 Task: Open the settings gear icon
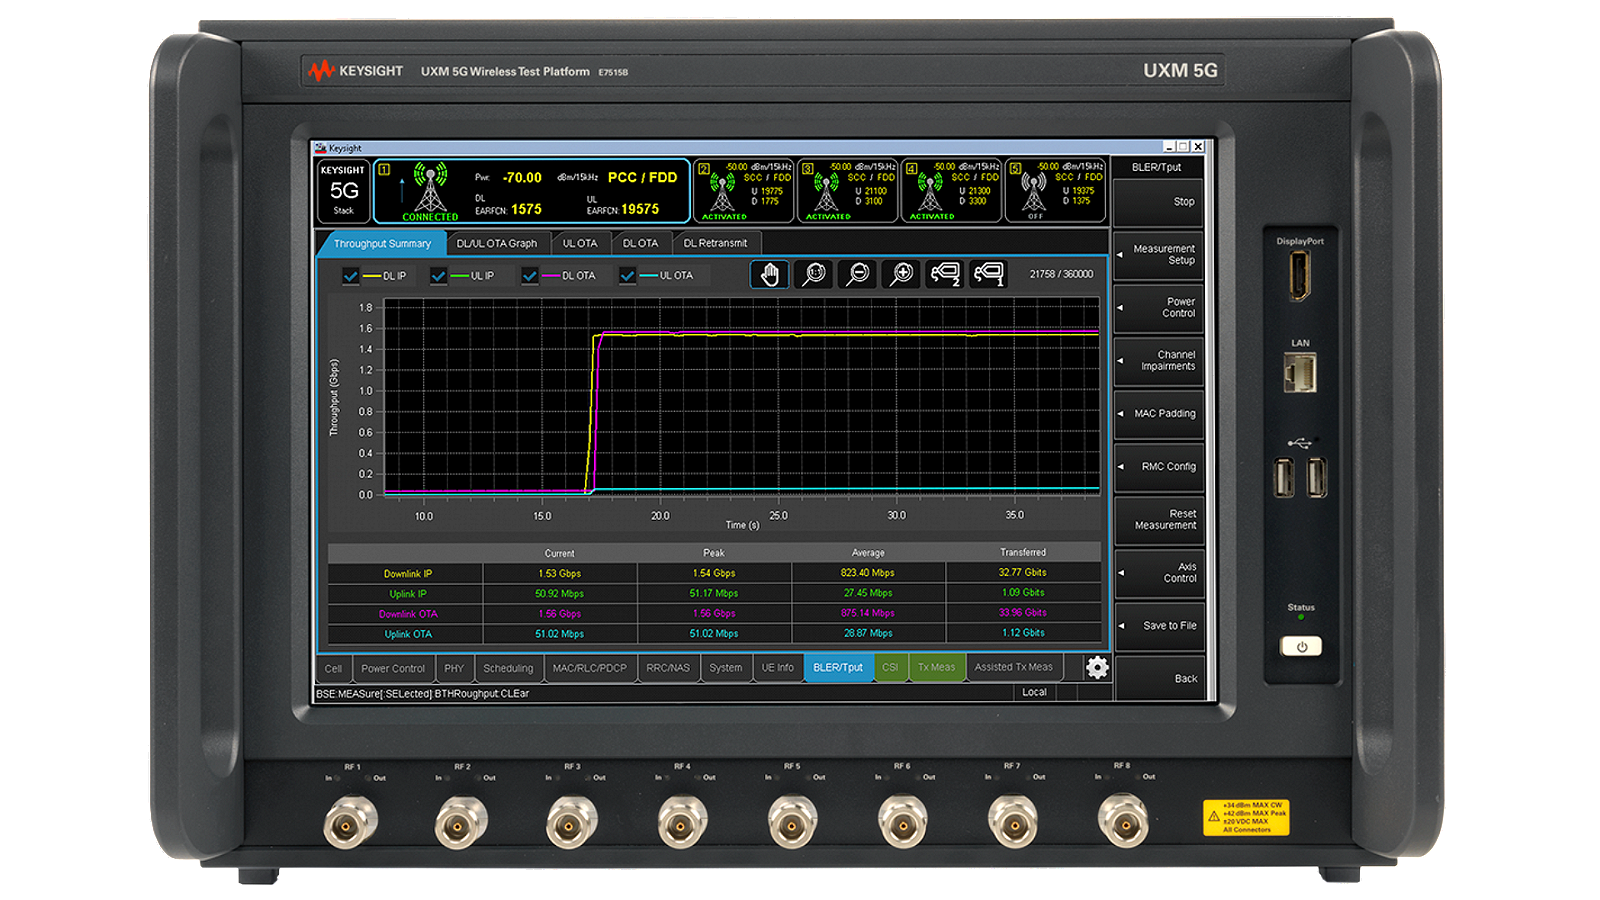(1097, 667)
